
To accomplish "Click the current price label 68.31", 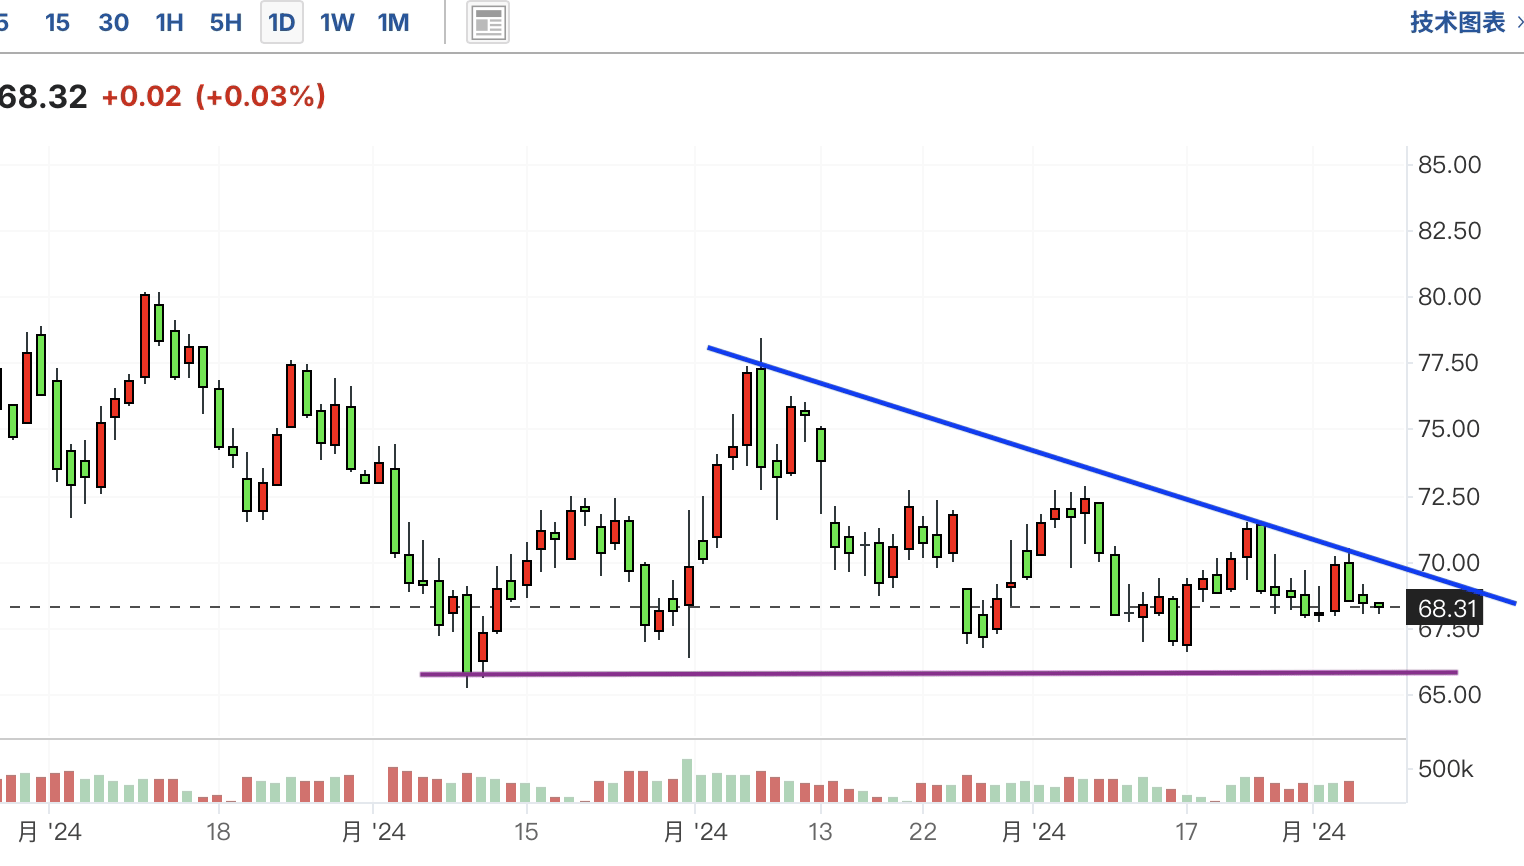I will point(1446,608).
